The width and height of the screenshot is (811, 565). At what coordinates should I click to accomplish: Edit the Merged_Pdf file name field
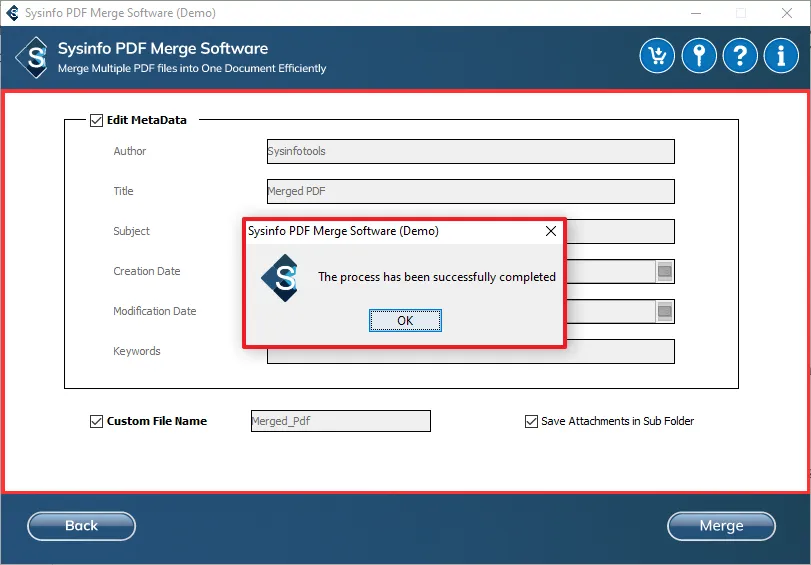click(x=341, y=421)
